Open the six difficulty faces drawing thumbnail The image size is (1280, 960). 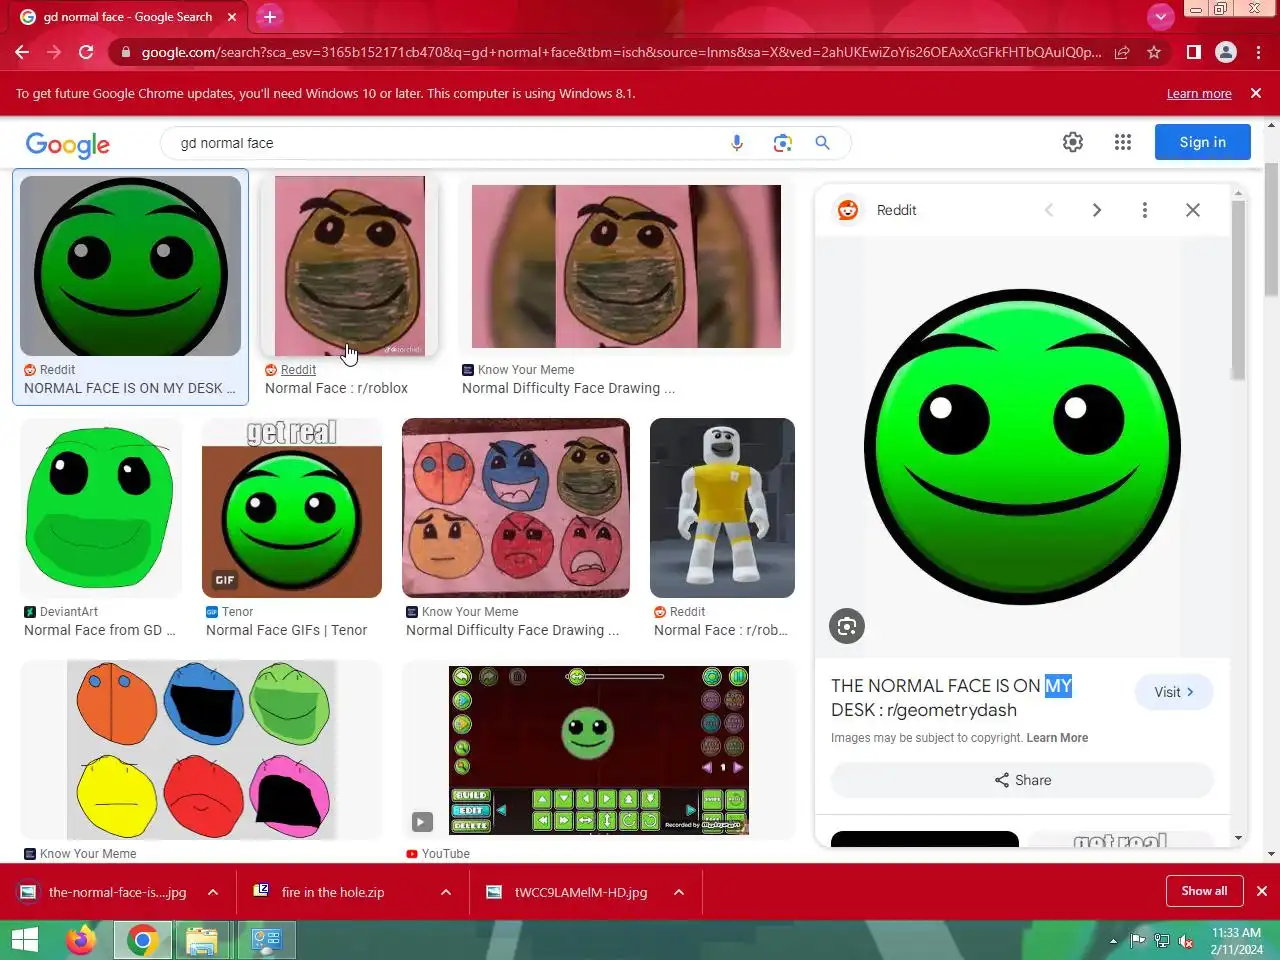click(516, 508)
